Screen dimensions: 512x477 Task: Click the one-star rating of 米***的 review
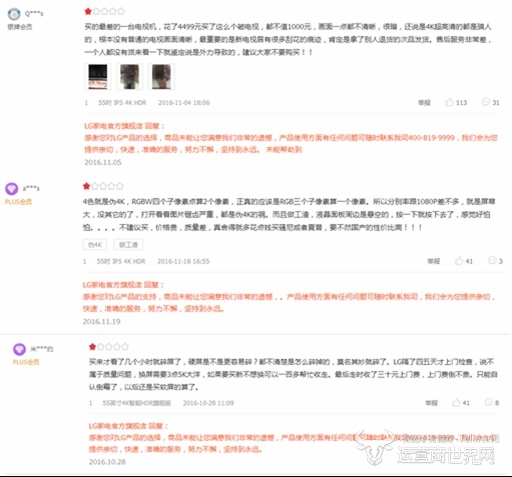coord(109,347)
